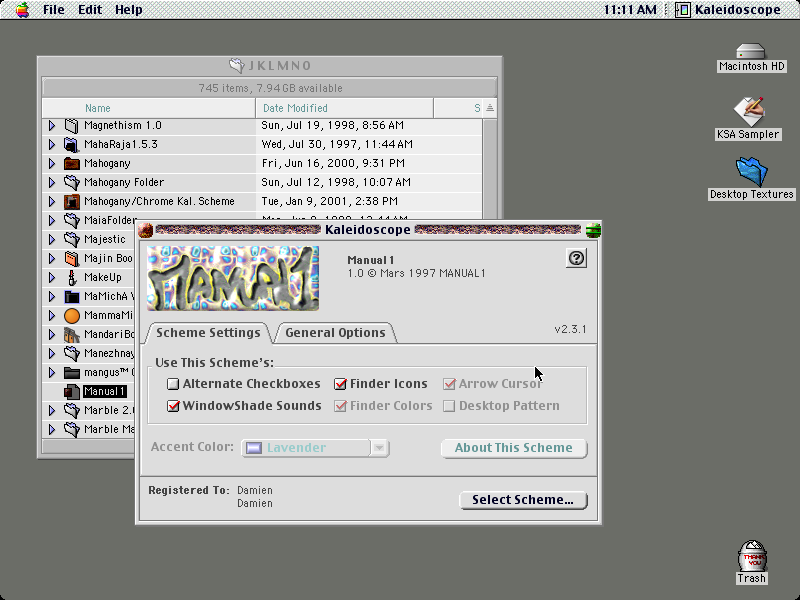Select the MakeUp icon
Image resolution: width=800 pixels, height=600 pixels.
tap(72, 278)
